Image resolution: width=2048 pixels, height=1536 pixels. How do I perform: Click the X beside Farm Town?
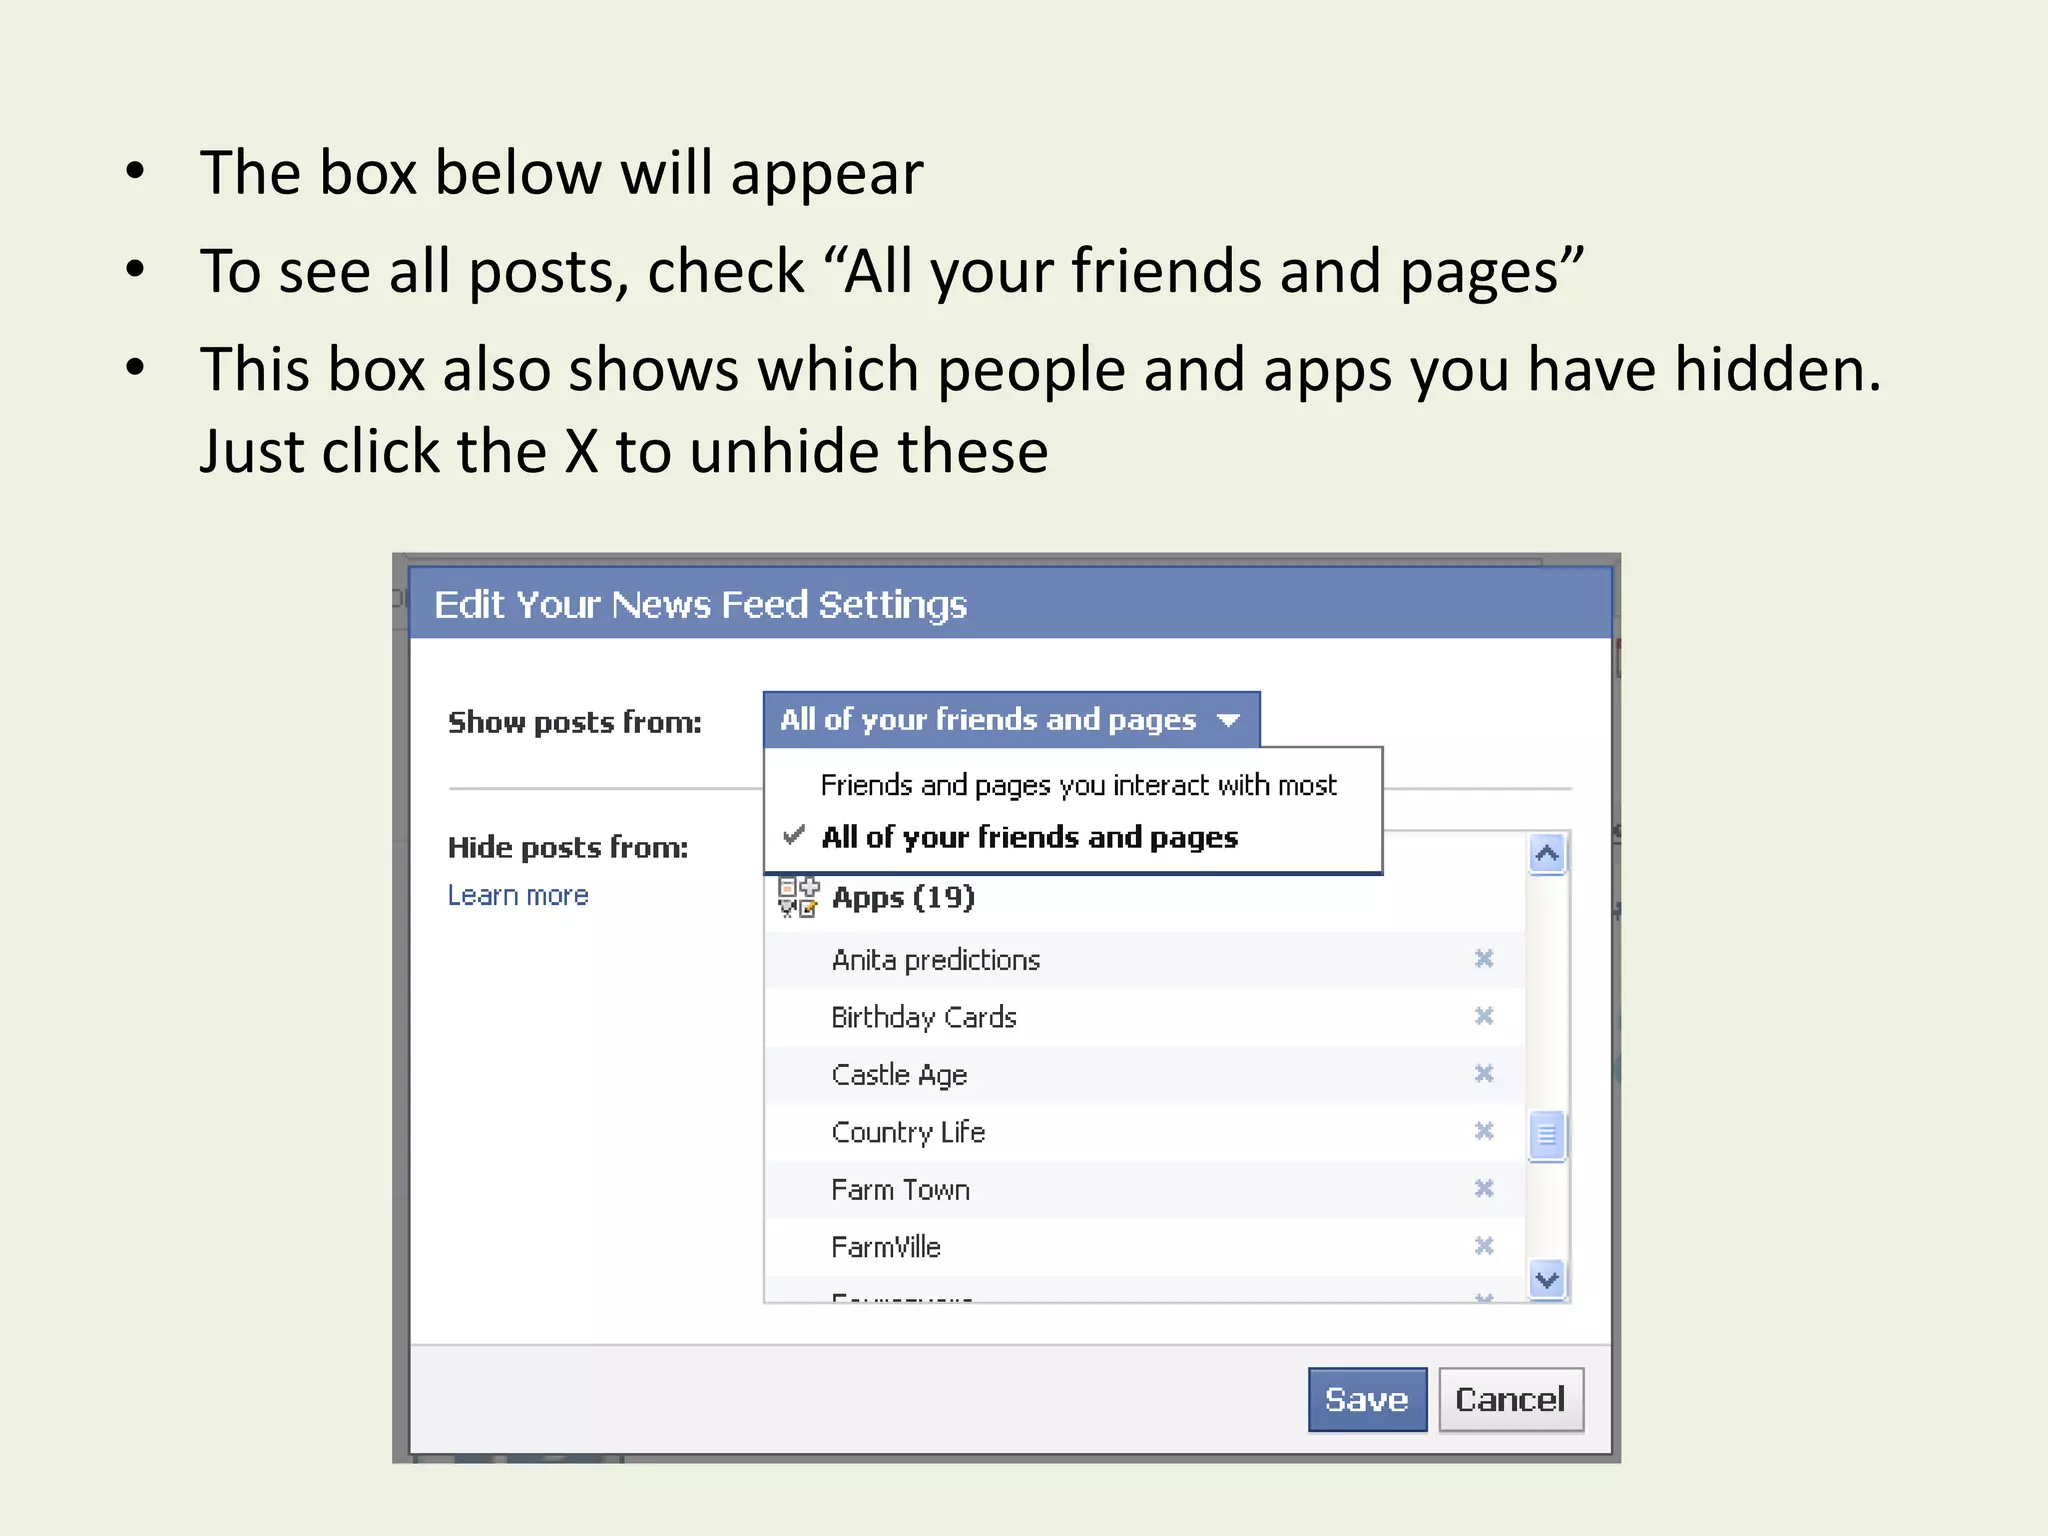pyautogui.click(x=1484, y=1188)
